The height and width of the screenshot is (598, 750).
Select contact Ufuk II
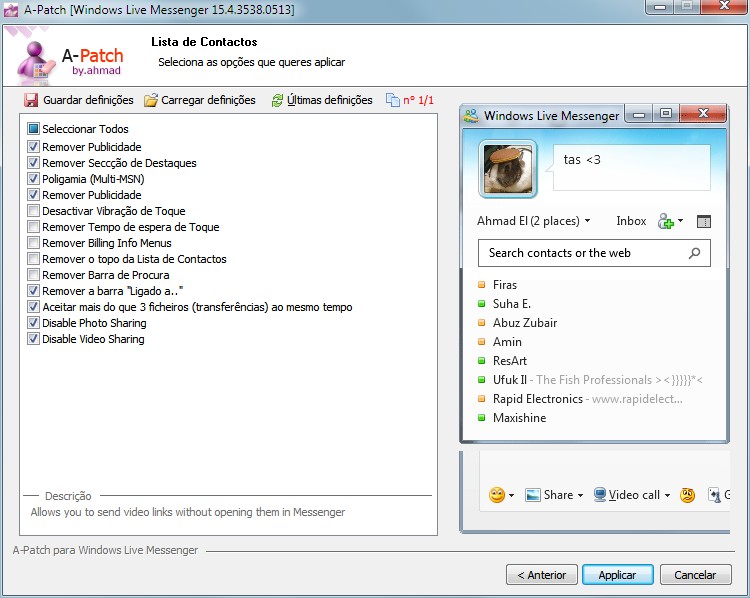tap(510, 380)
